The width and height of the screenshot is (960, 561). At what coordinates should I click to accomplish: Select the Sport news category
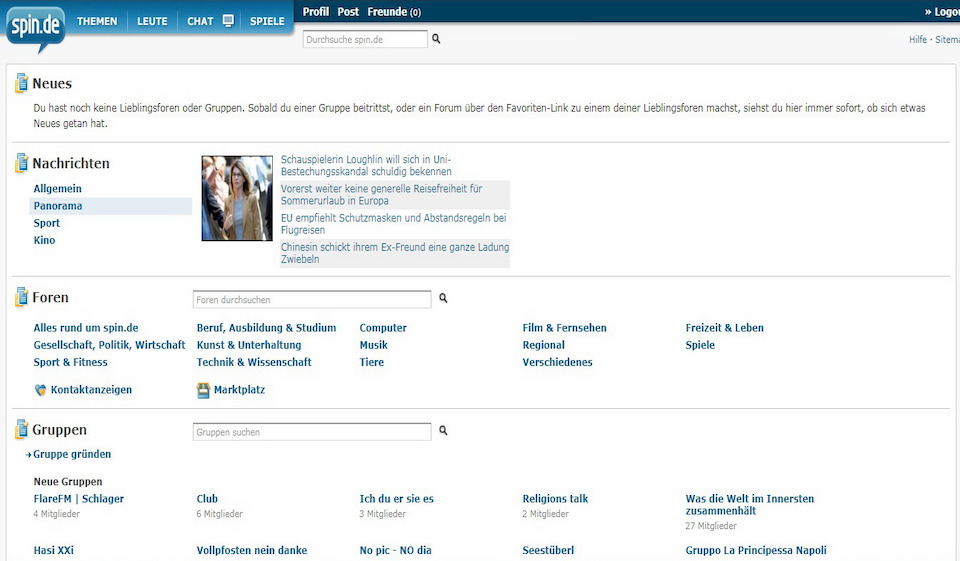47,223
